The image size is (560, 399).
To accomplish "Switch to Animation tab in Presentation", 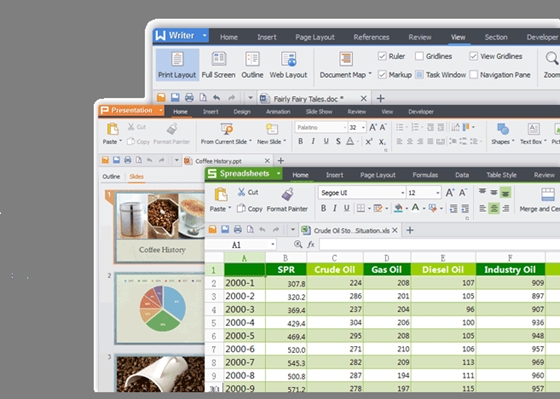I will [278, 111].
